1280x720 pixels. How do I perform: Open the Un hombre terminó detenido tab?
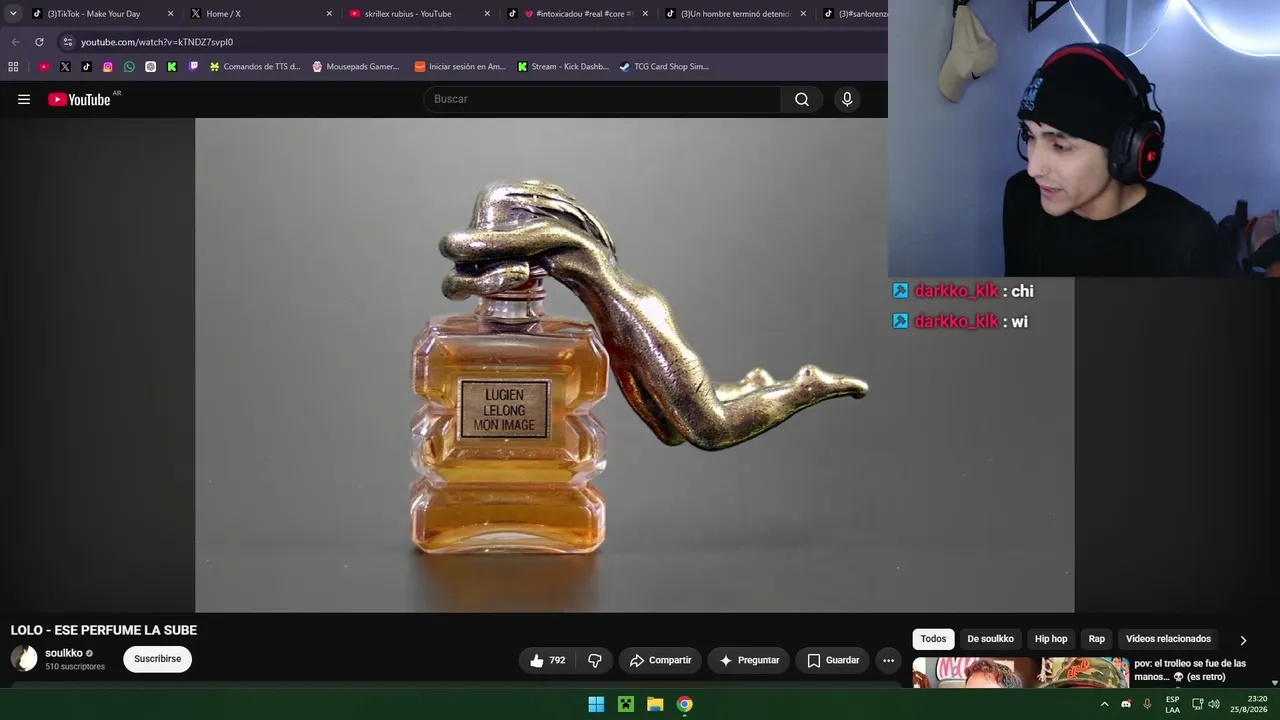tap(736, 14)
